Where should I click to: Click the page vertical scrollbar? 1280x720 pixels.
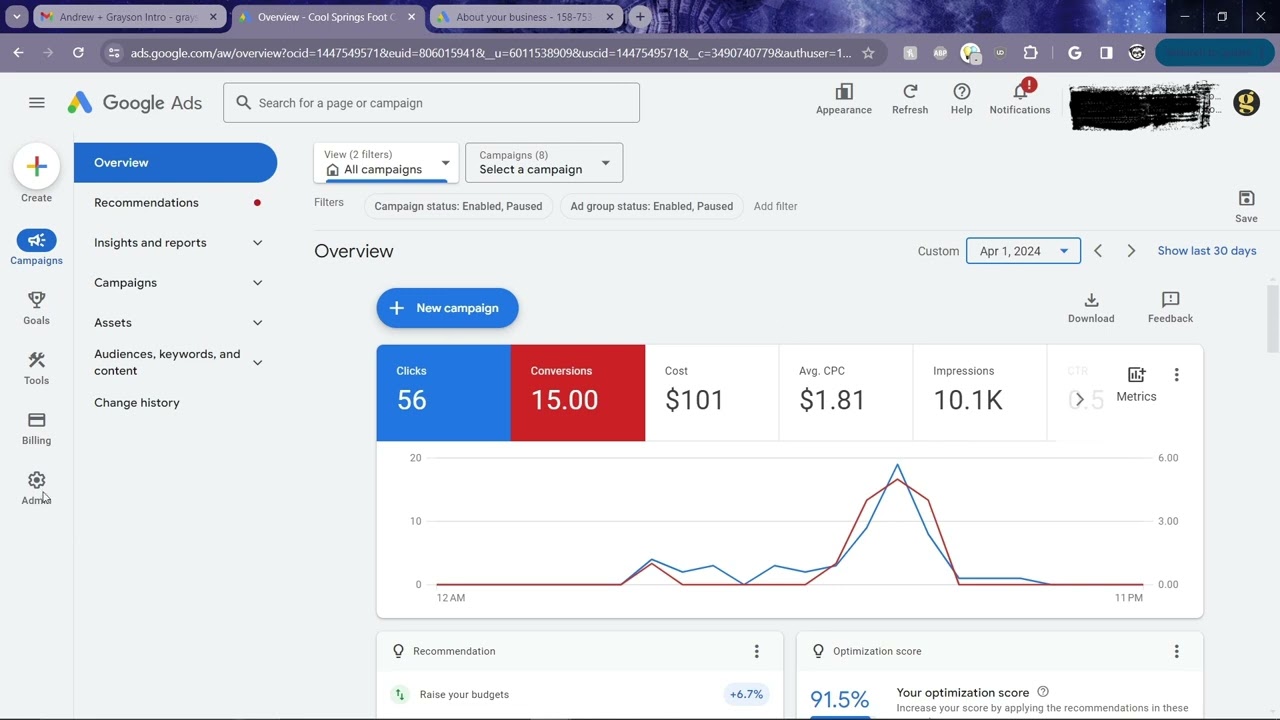coord(1273,317)
